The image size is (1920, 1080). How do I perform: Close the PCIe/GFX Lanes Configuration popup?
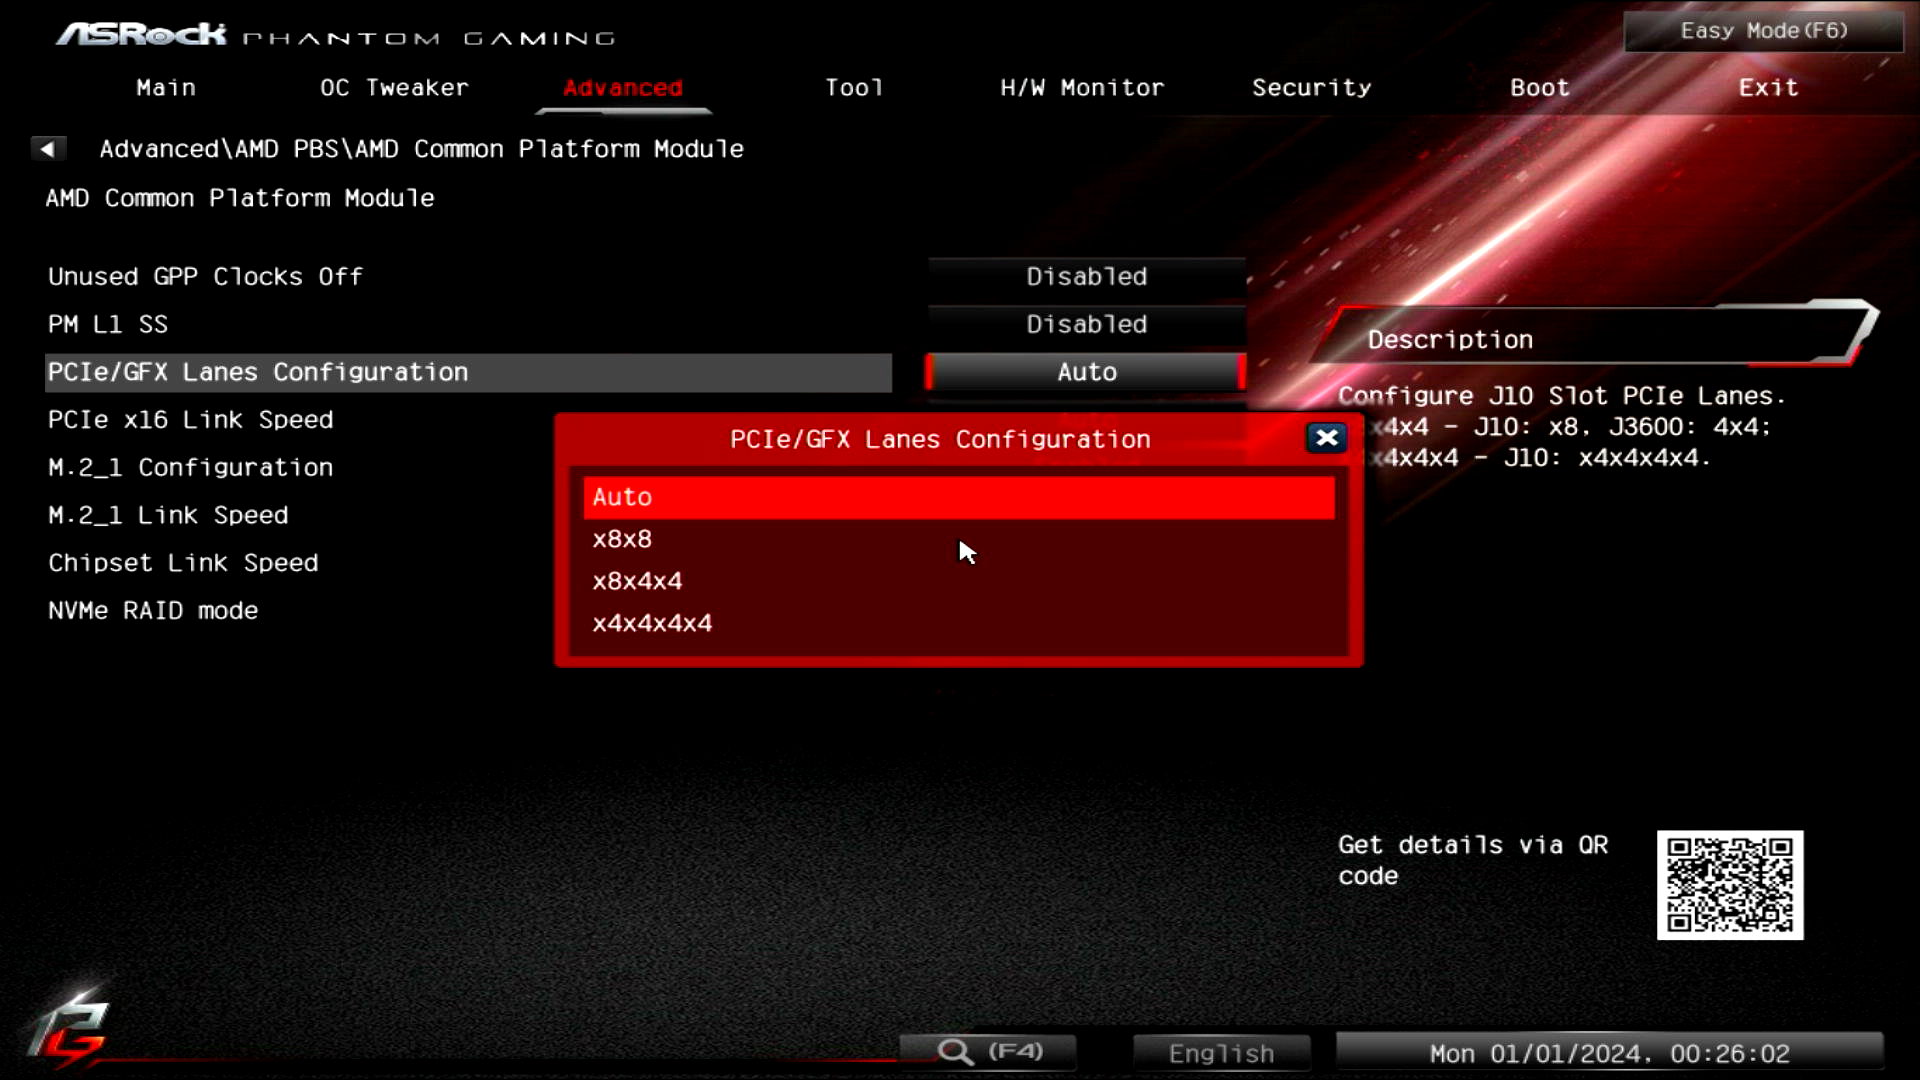pyautogui.click(x=1326, y=438)
